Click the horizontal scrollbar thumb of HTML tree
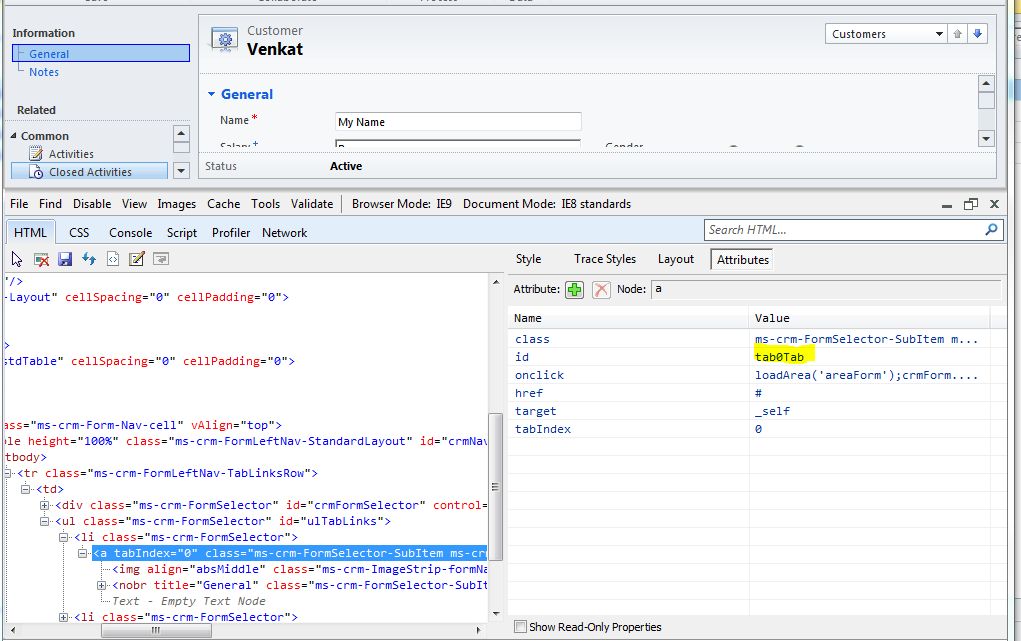Screen dimensions: 1021x641 [x=156, y=630]
